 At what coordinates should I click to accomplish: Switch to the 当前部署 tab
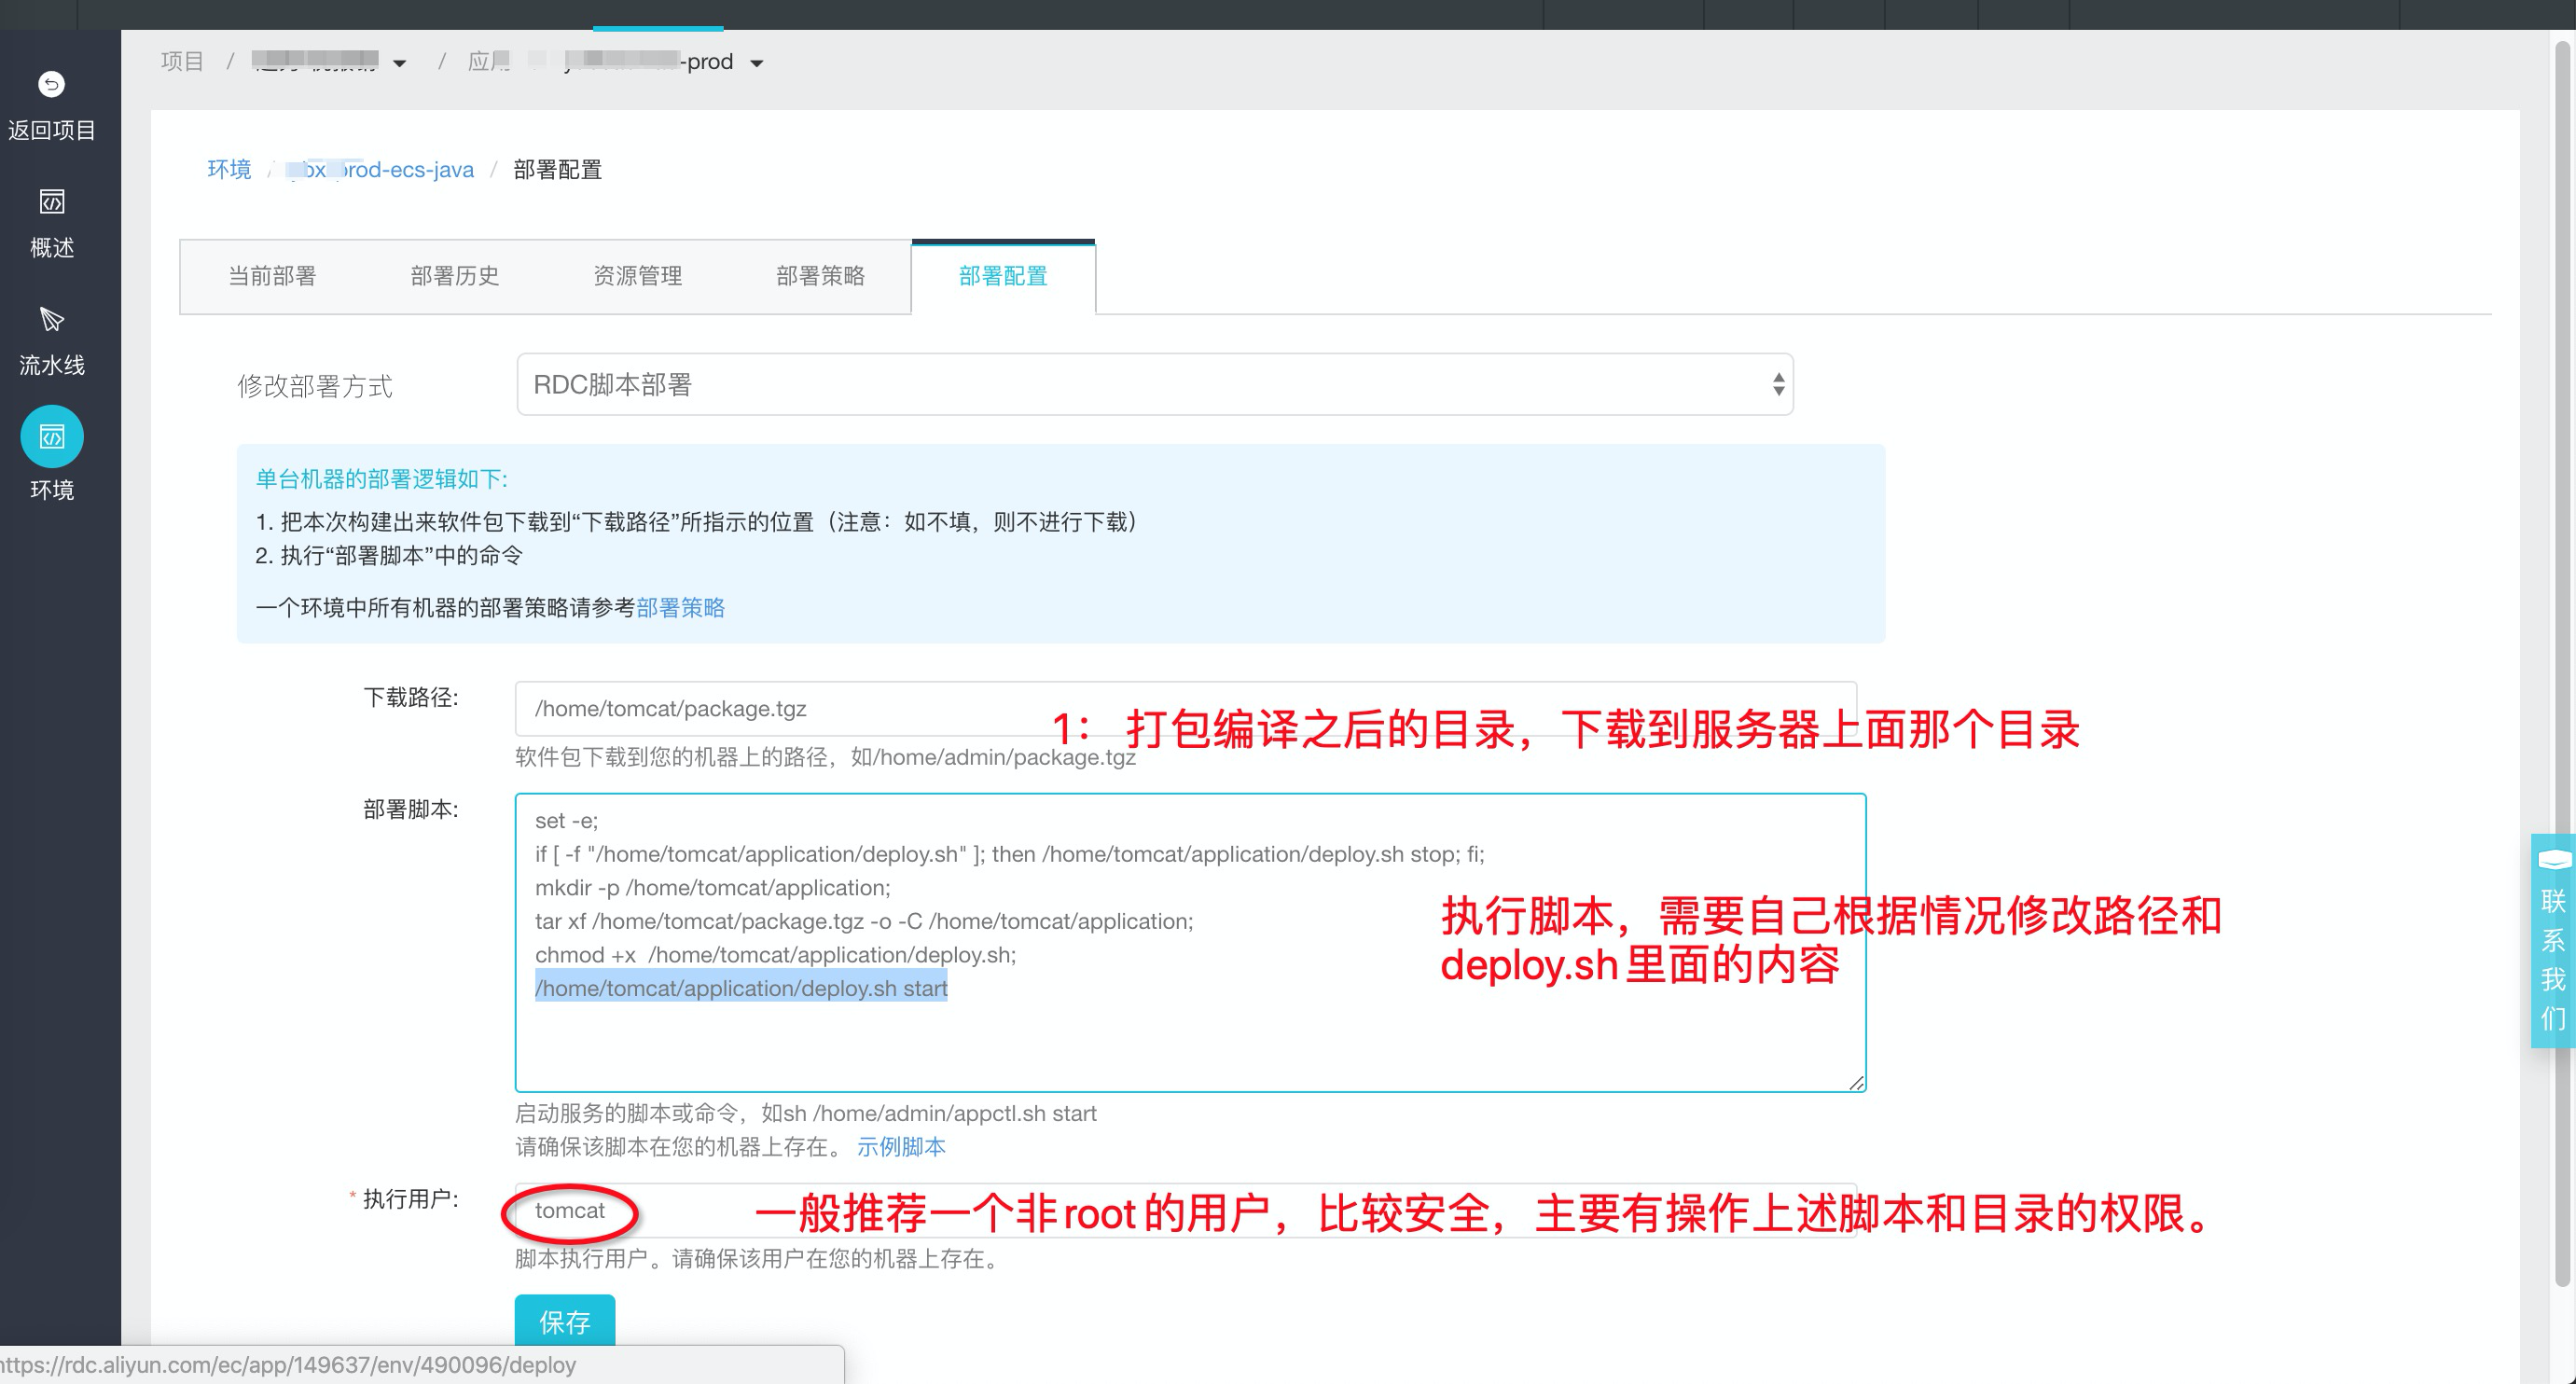[272, 276]
